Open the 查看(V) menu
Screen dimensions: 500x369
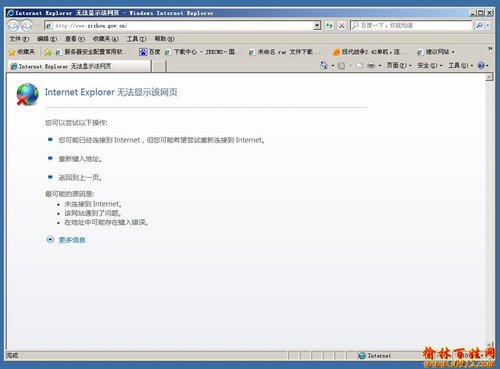[75, 39]
